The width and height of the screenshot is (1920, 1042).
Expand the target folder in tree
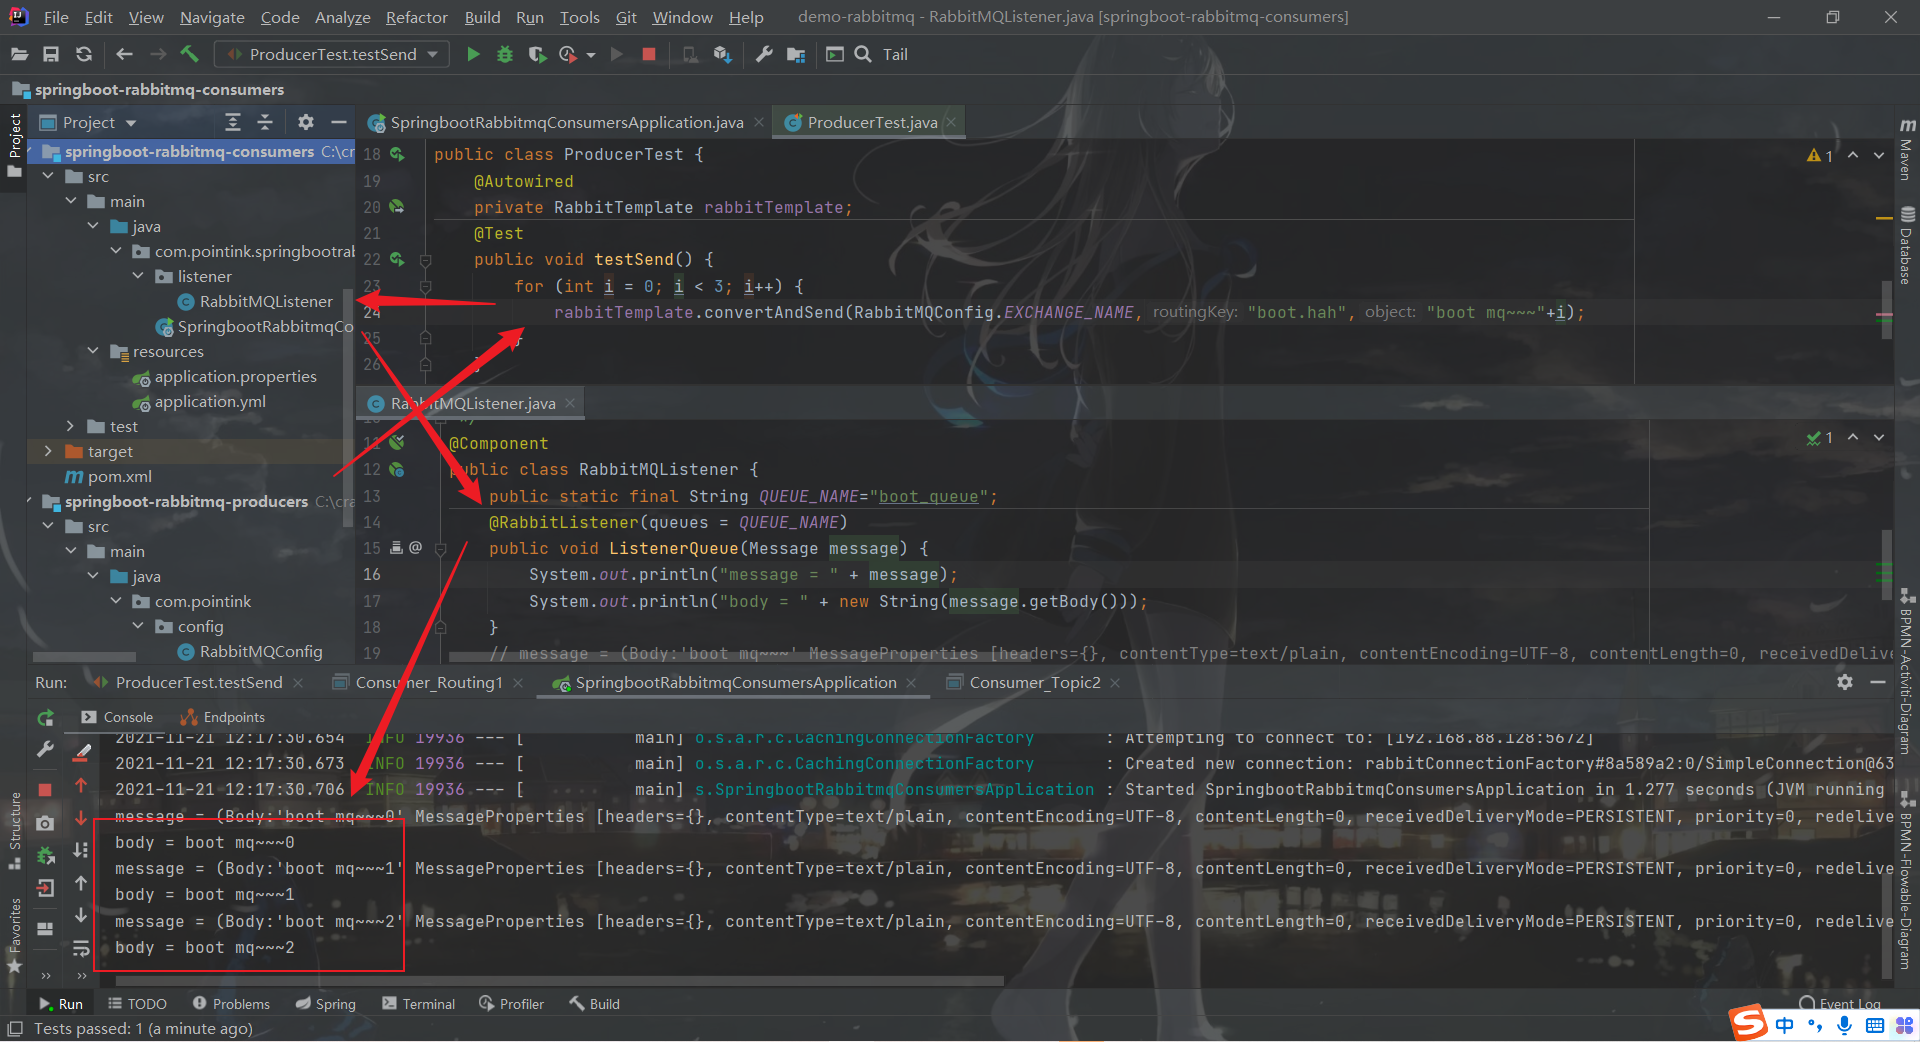pyautogui.click(x=48, y=451)
